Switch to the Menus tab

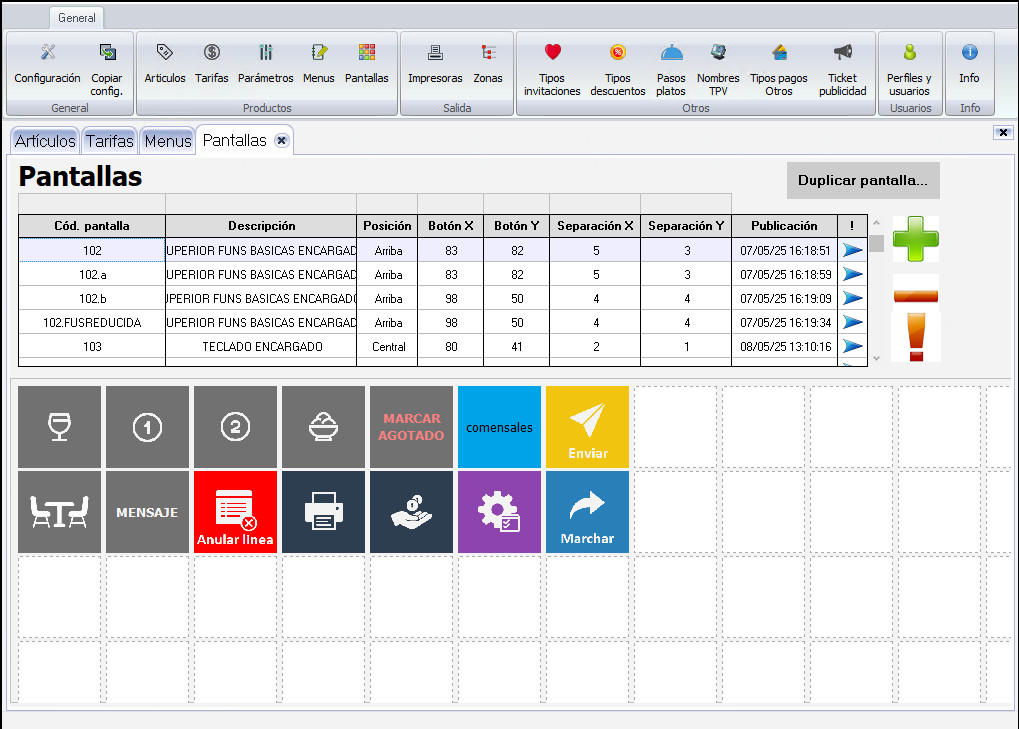[168, 141]
